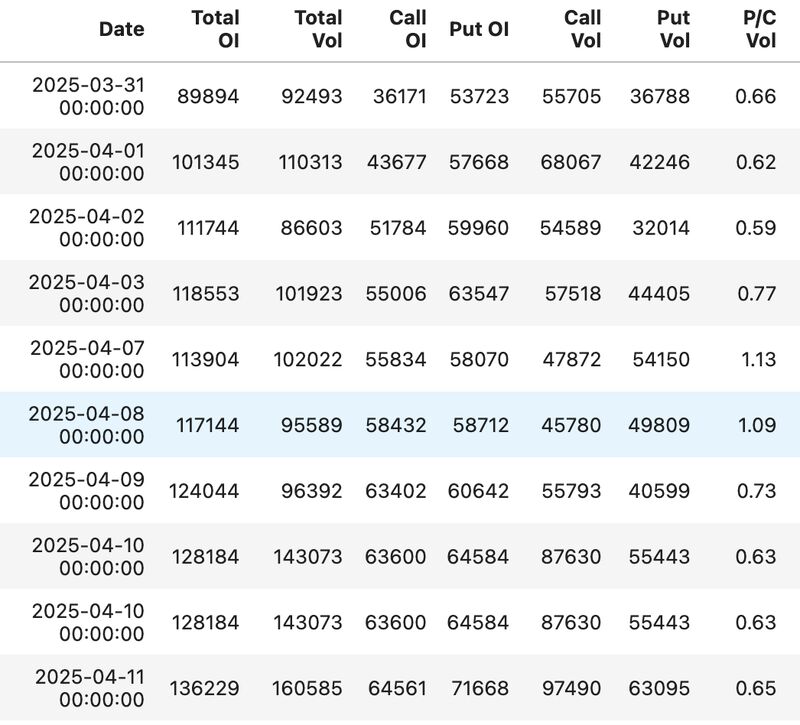This screenshot has width=800, height=725.
Task: Select the Put Vol column header
Action: (x=673, y=29)
